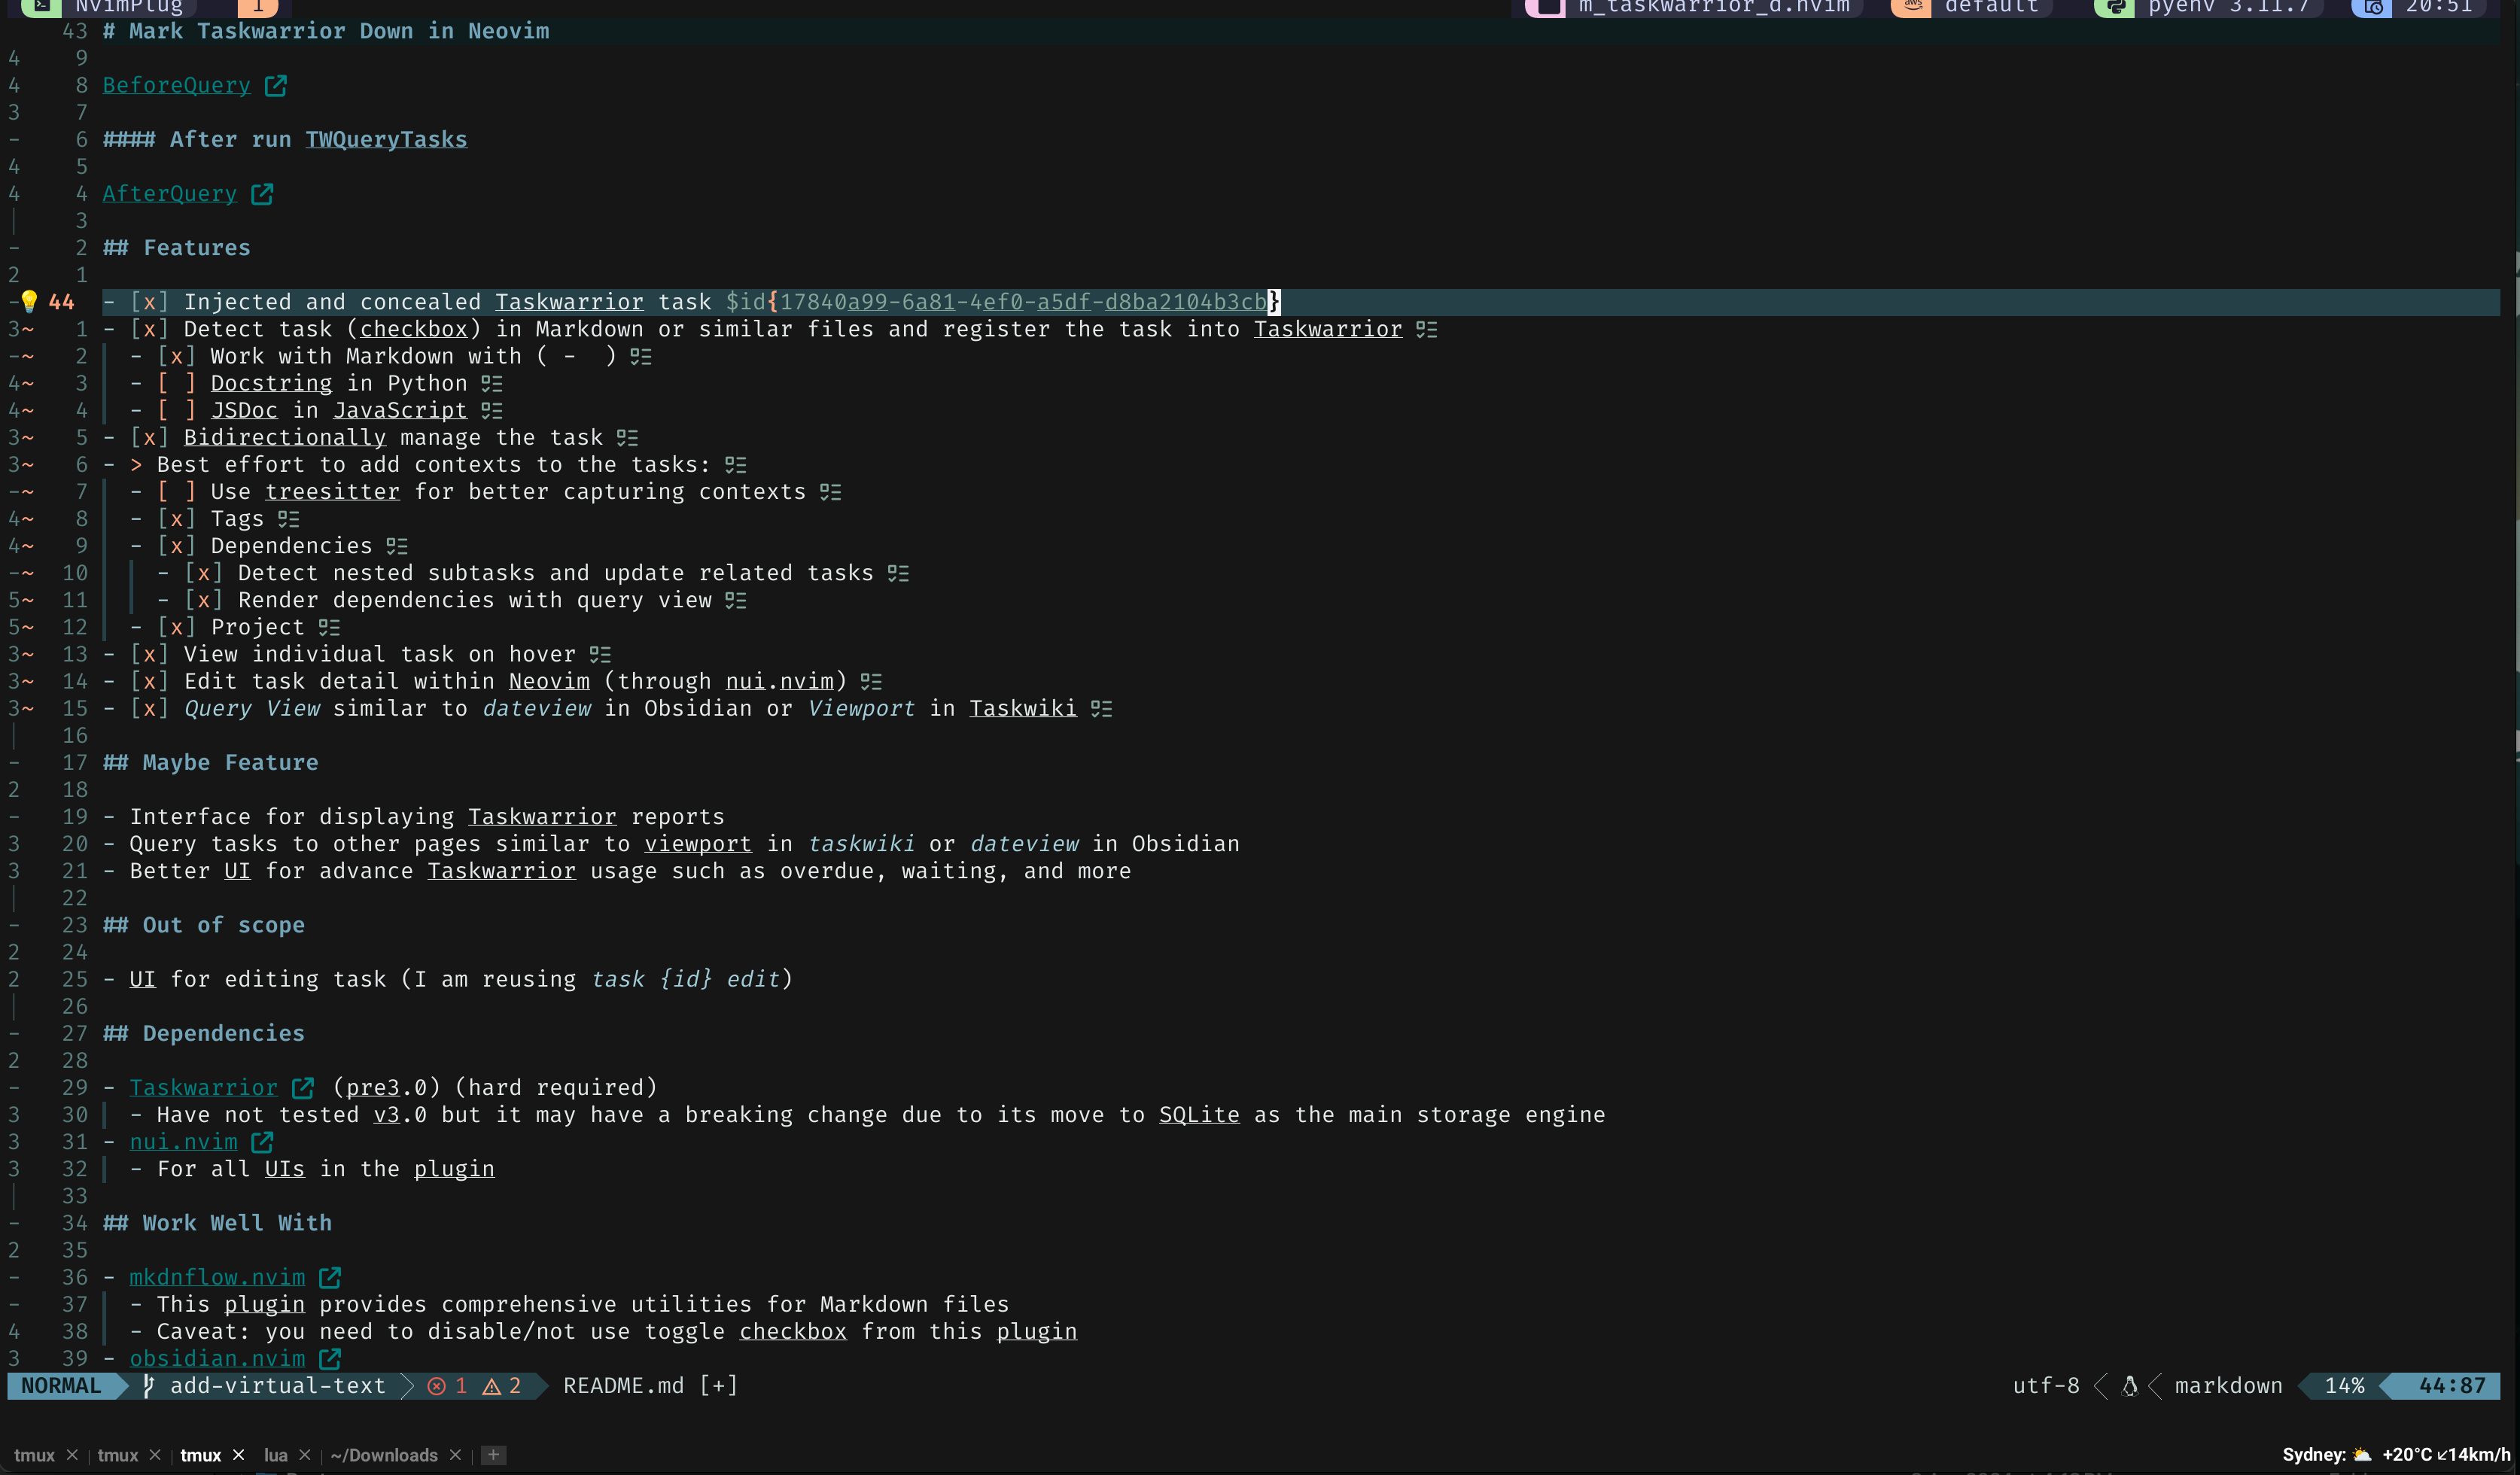Toggle the Use treesitter checkbox

point(176,492)
